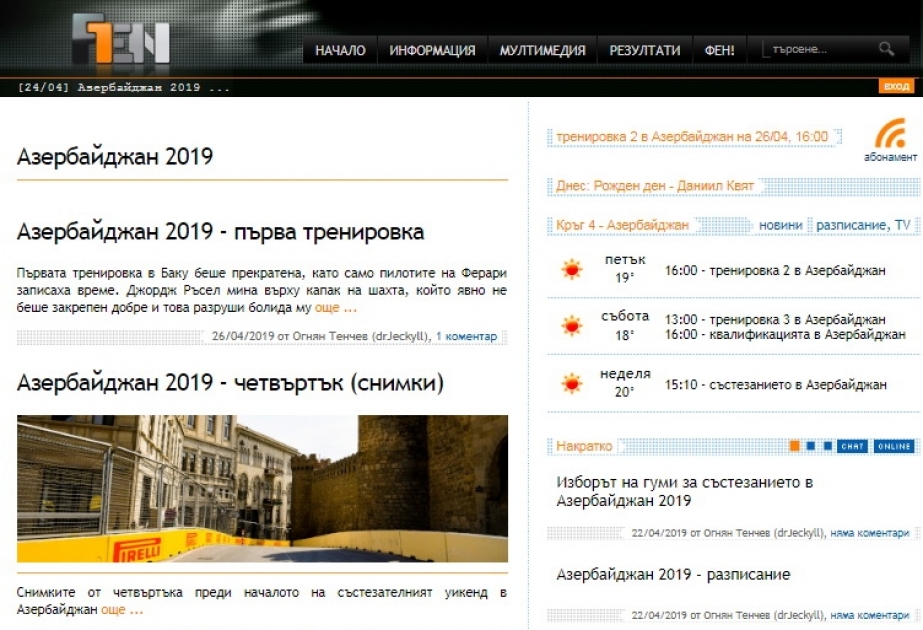This screenshot has width=923, height=630.
Task: Open the МУЛТИМЕДИЯ menu
Action: tap(542, 51)
